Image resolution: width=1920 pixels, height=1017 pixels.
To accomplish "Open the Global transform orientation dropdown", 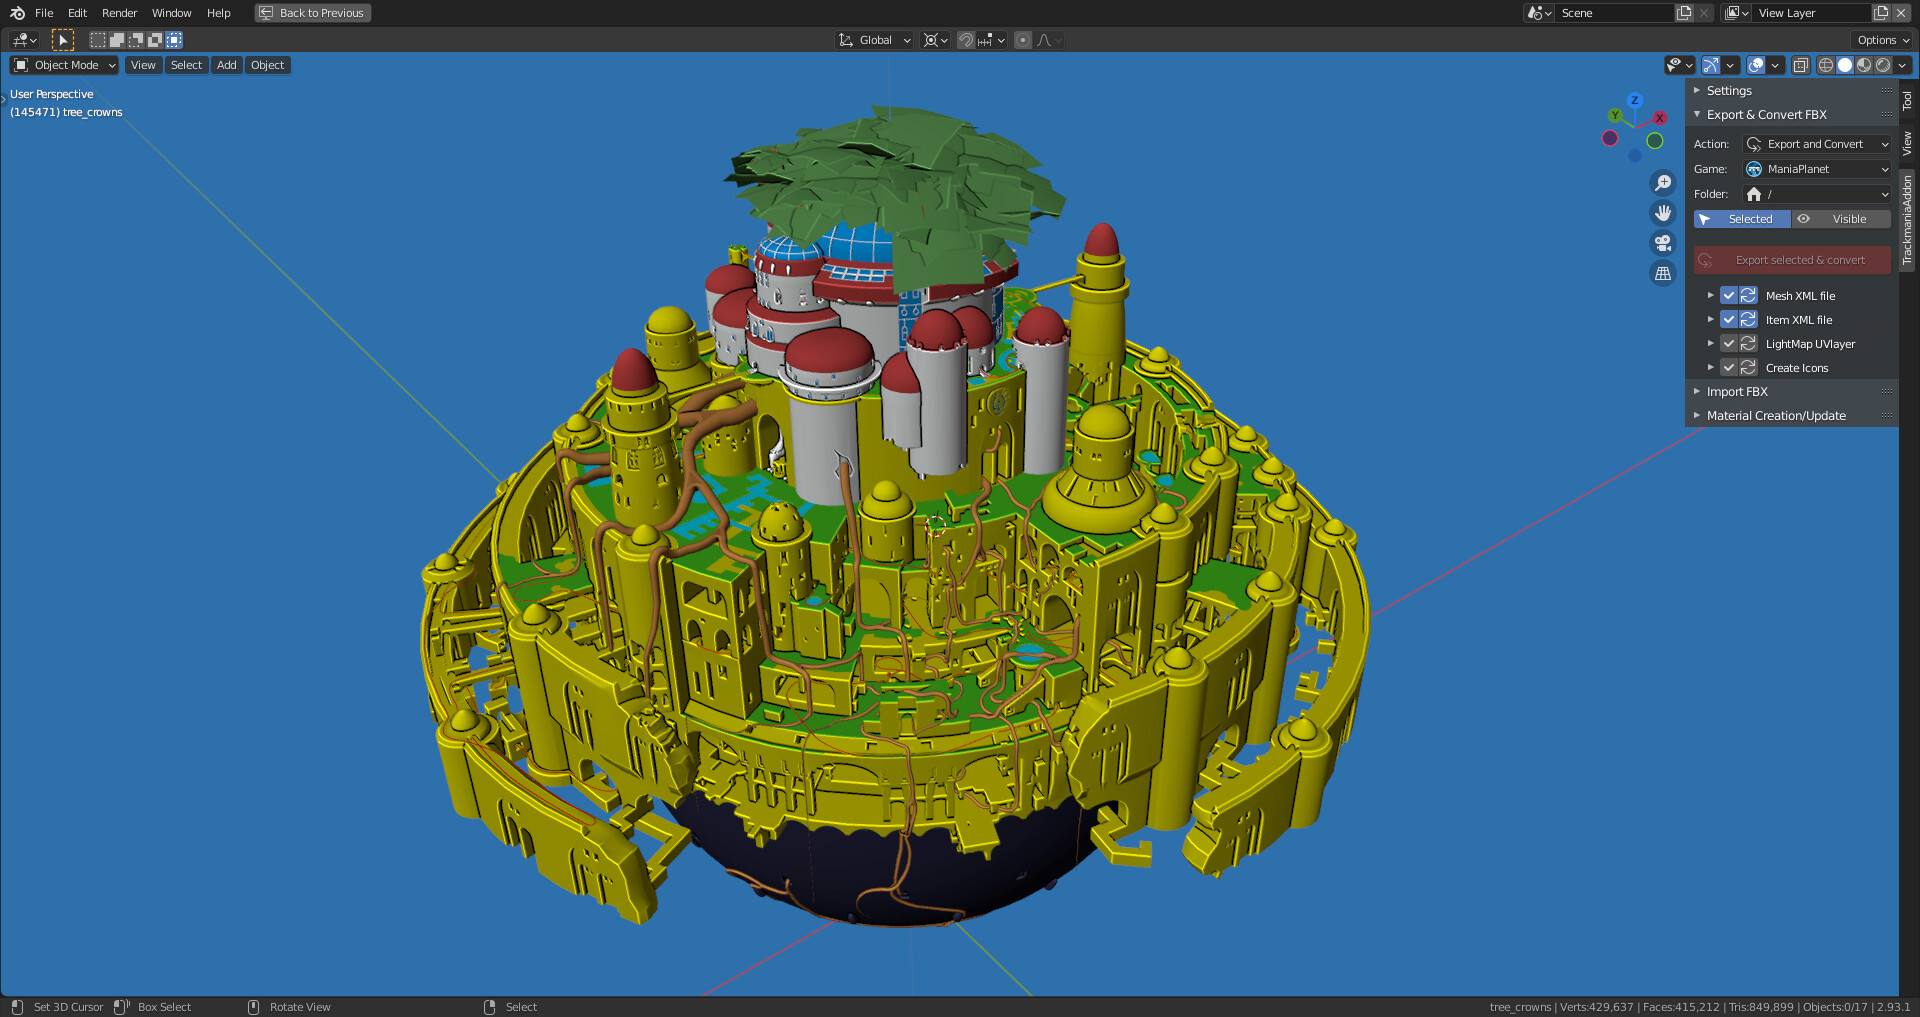I will 874,40.
